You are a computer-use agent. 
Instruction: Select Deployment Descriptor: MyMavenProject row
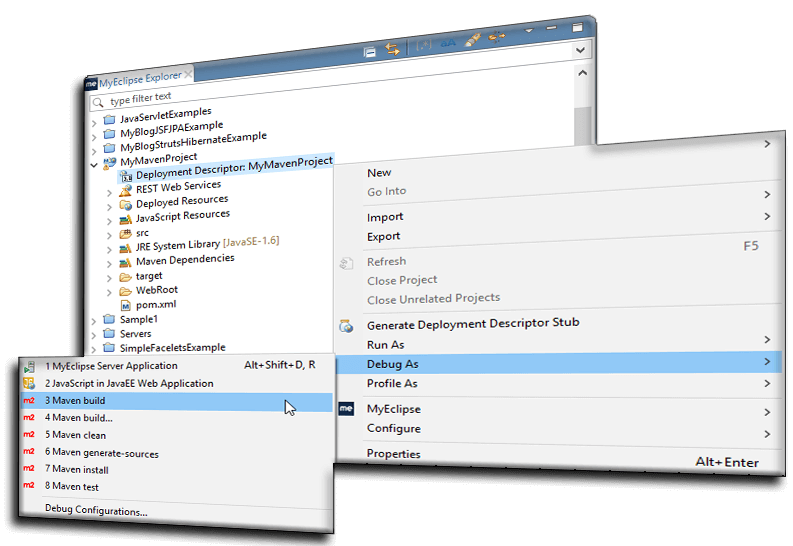pyautogui.click(x=227, y=168)
